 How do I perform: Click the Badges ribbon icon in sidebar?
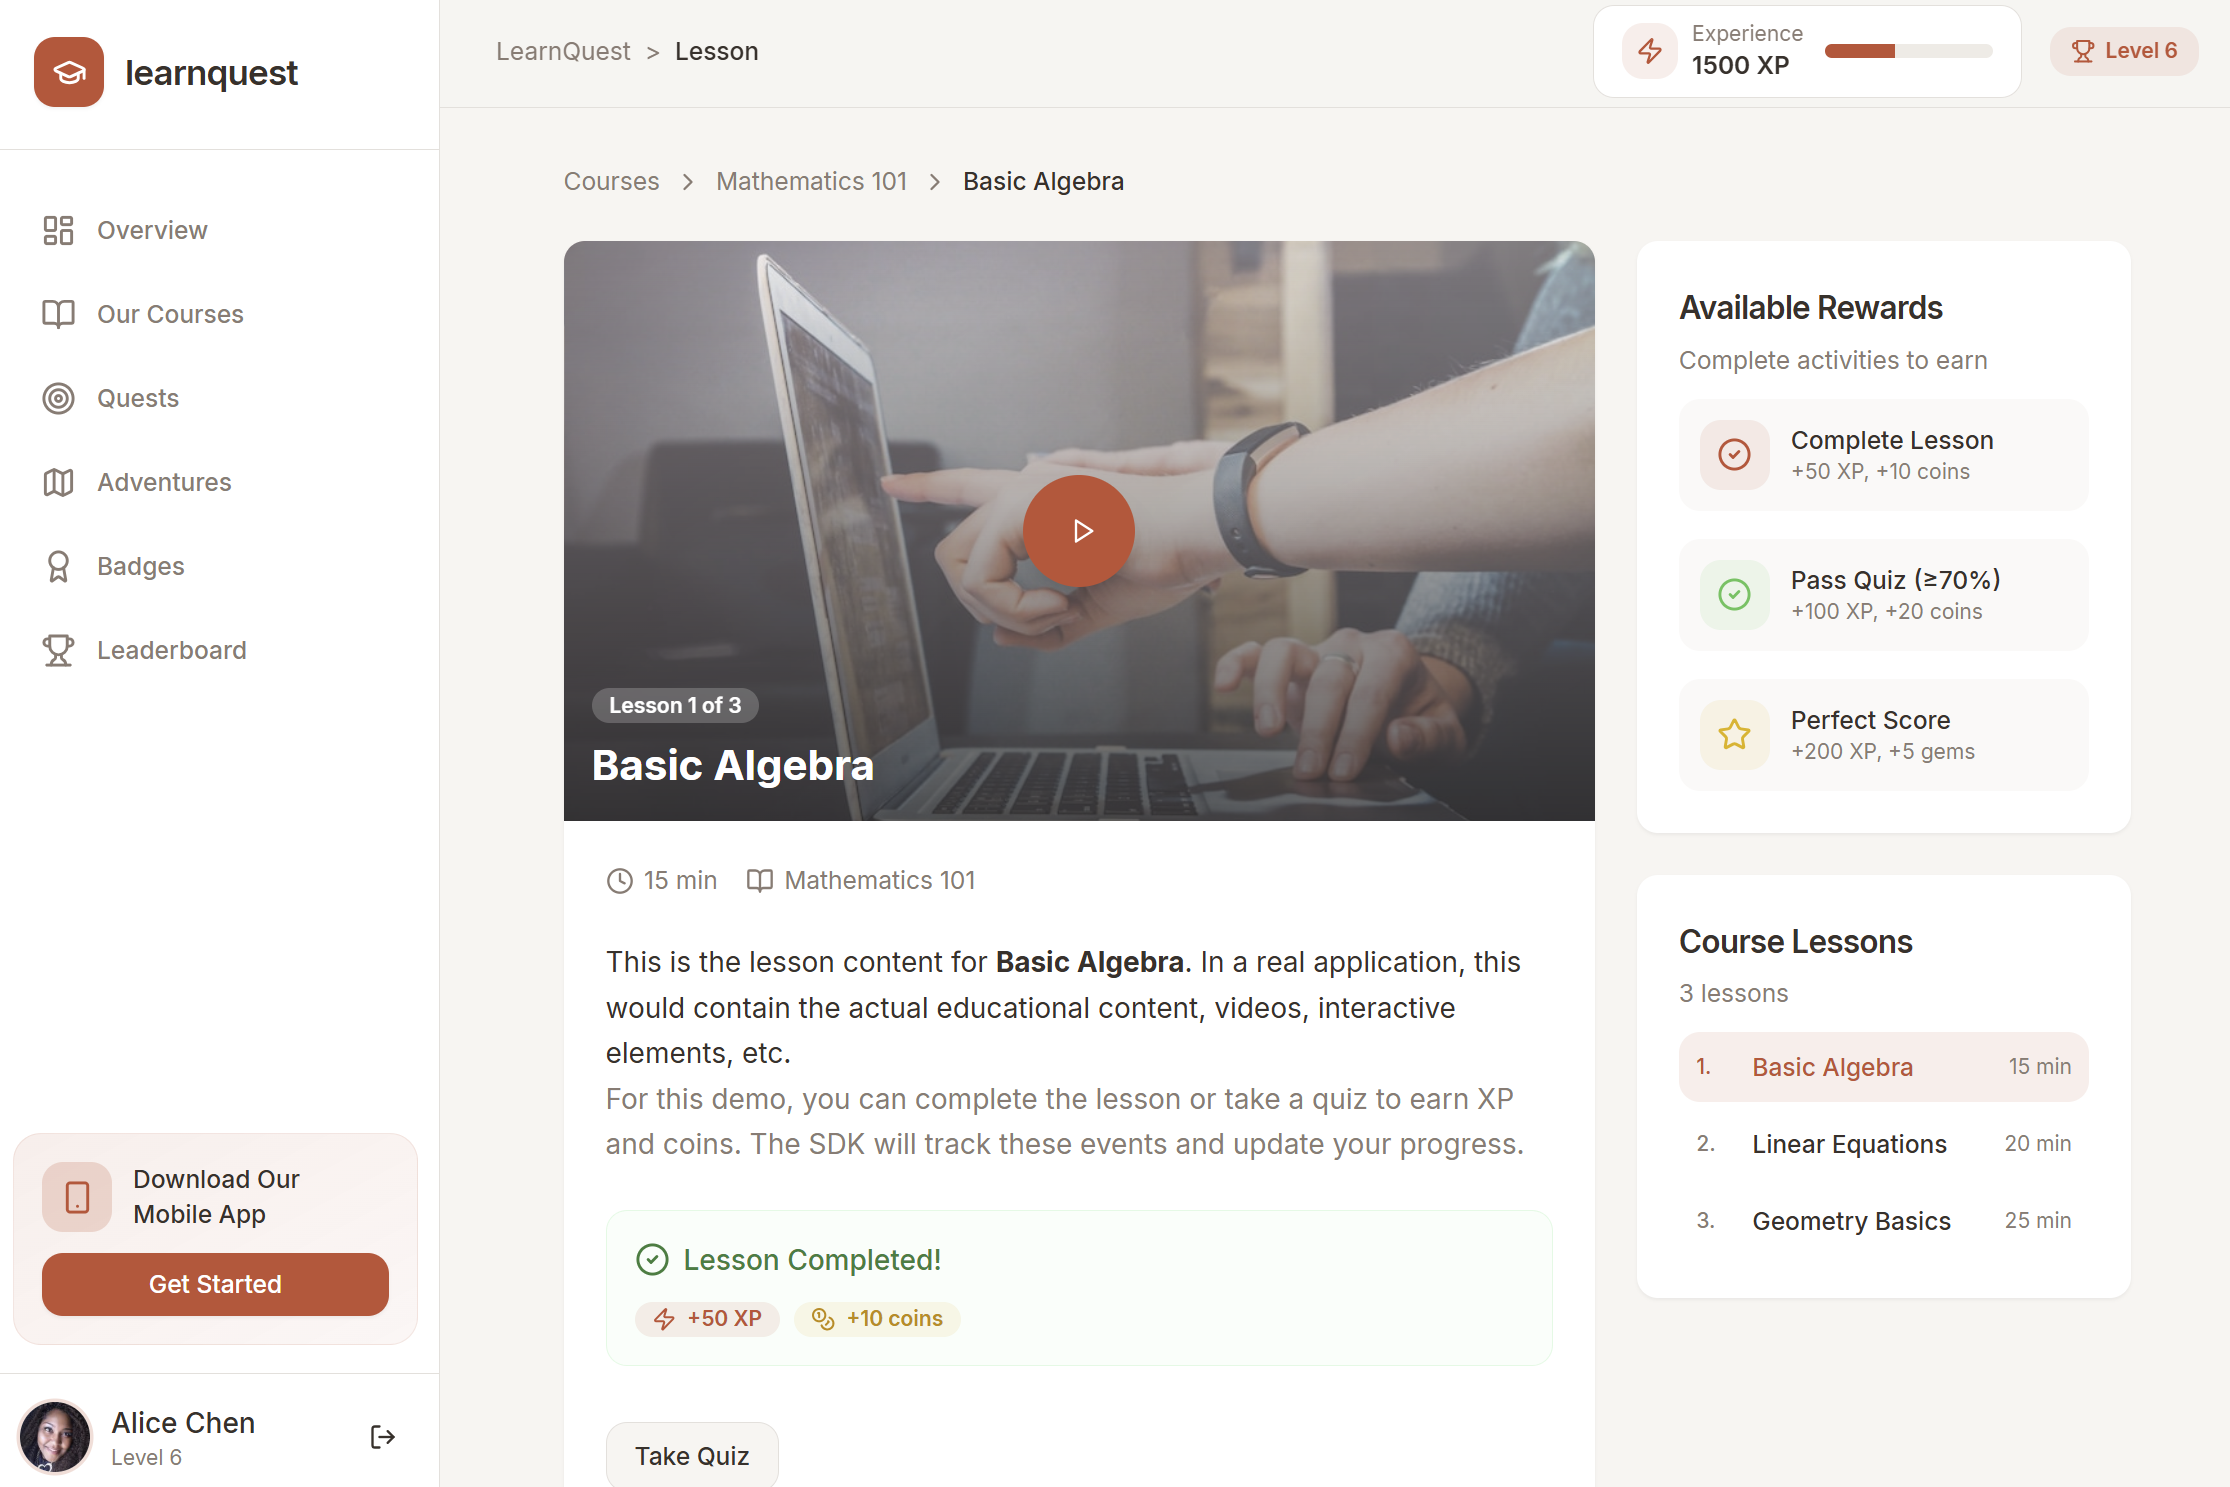pos(58,566)
